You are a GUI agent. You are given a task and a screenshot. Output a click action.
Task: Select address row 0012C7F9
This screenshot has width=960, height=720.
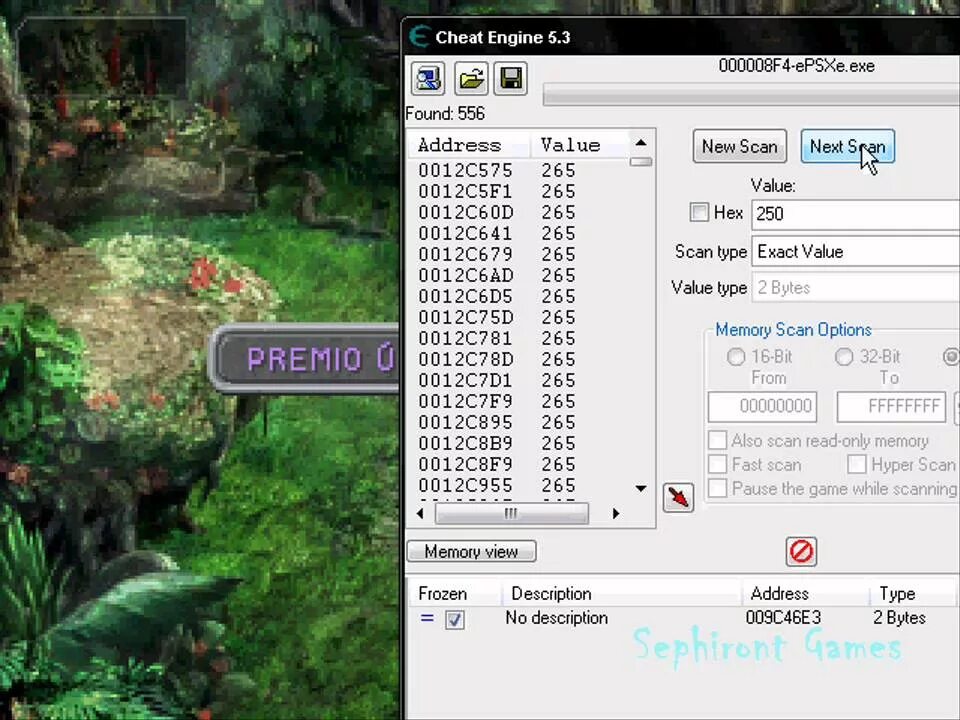click(520, 401)
